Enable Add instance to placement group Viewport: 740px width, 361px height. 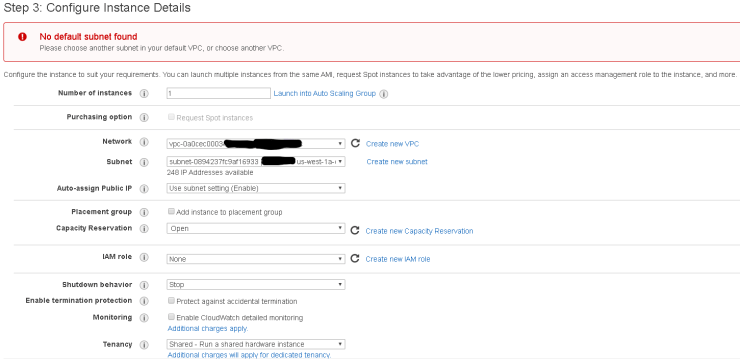click(171, 211)
